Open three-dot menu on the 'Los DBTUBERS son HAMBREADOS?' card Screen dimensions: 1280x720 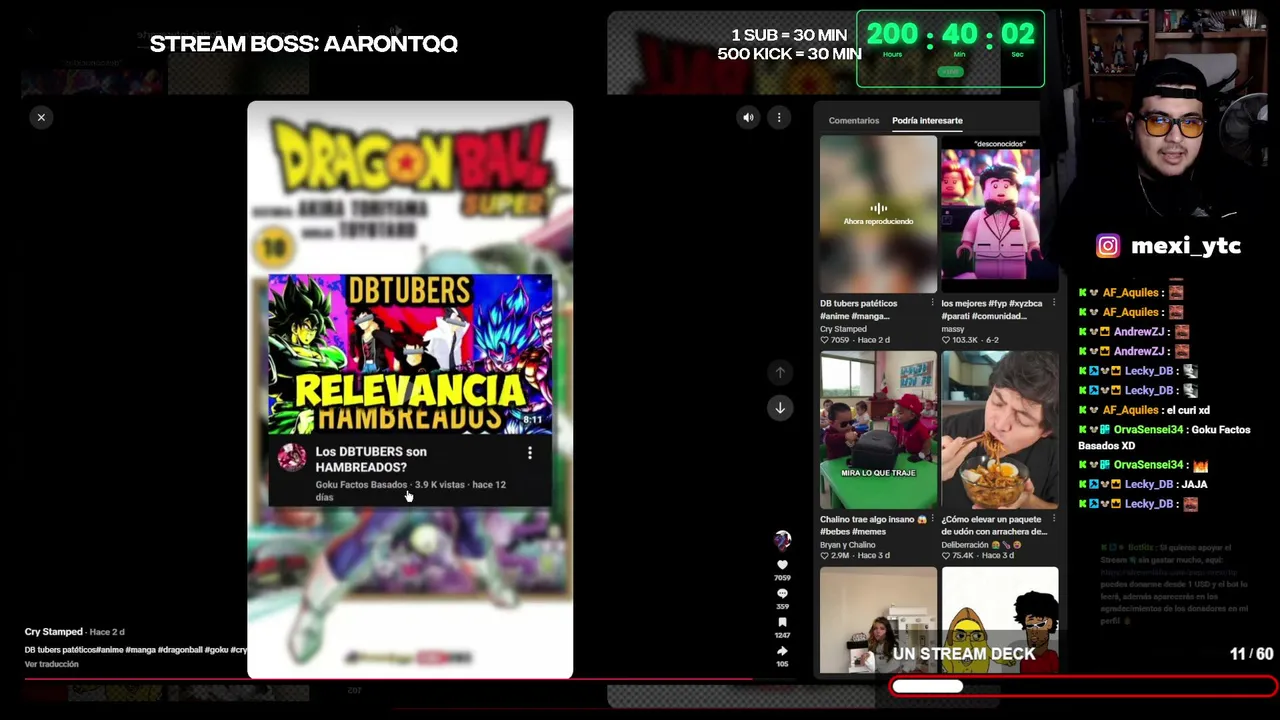[530, 453]
